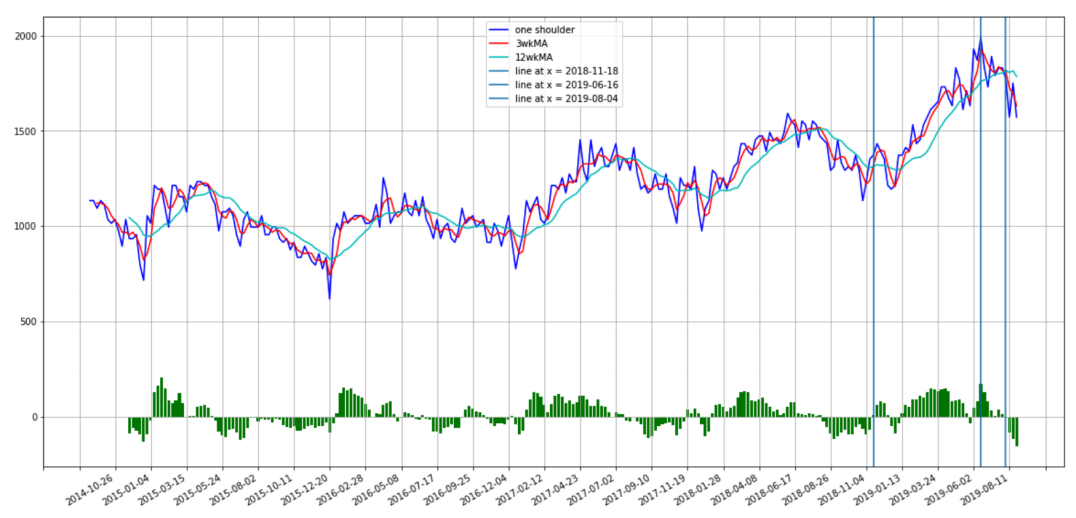Click the blue line swatch for 'one shoulder'
Viewport: 1076px width, 518px height.
click(x=499, y=30)
